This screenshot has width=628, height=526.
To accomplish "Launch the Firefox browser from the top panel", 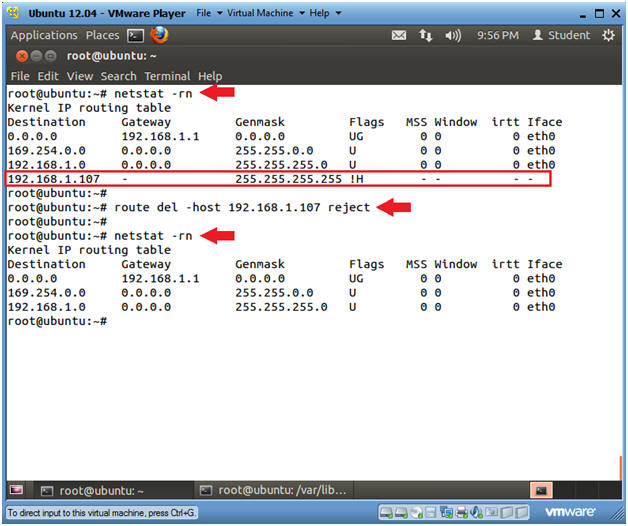I will click(159, 35).
